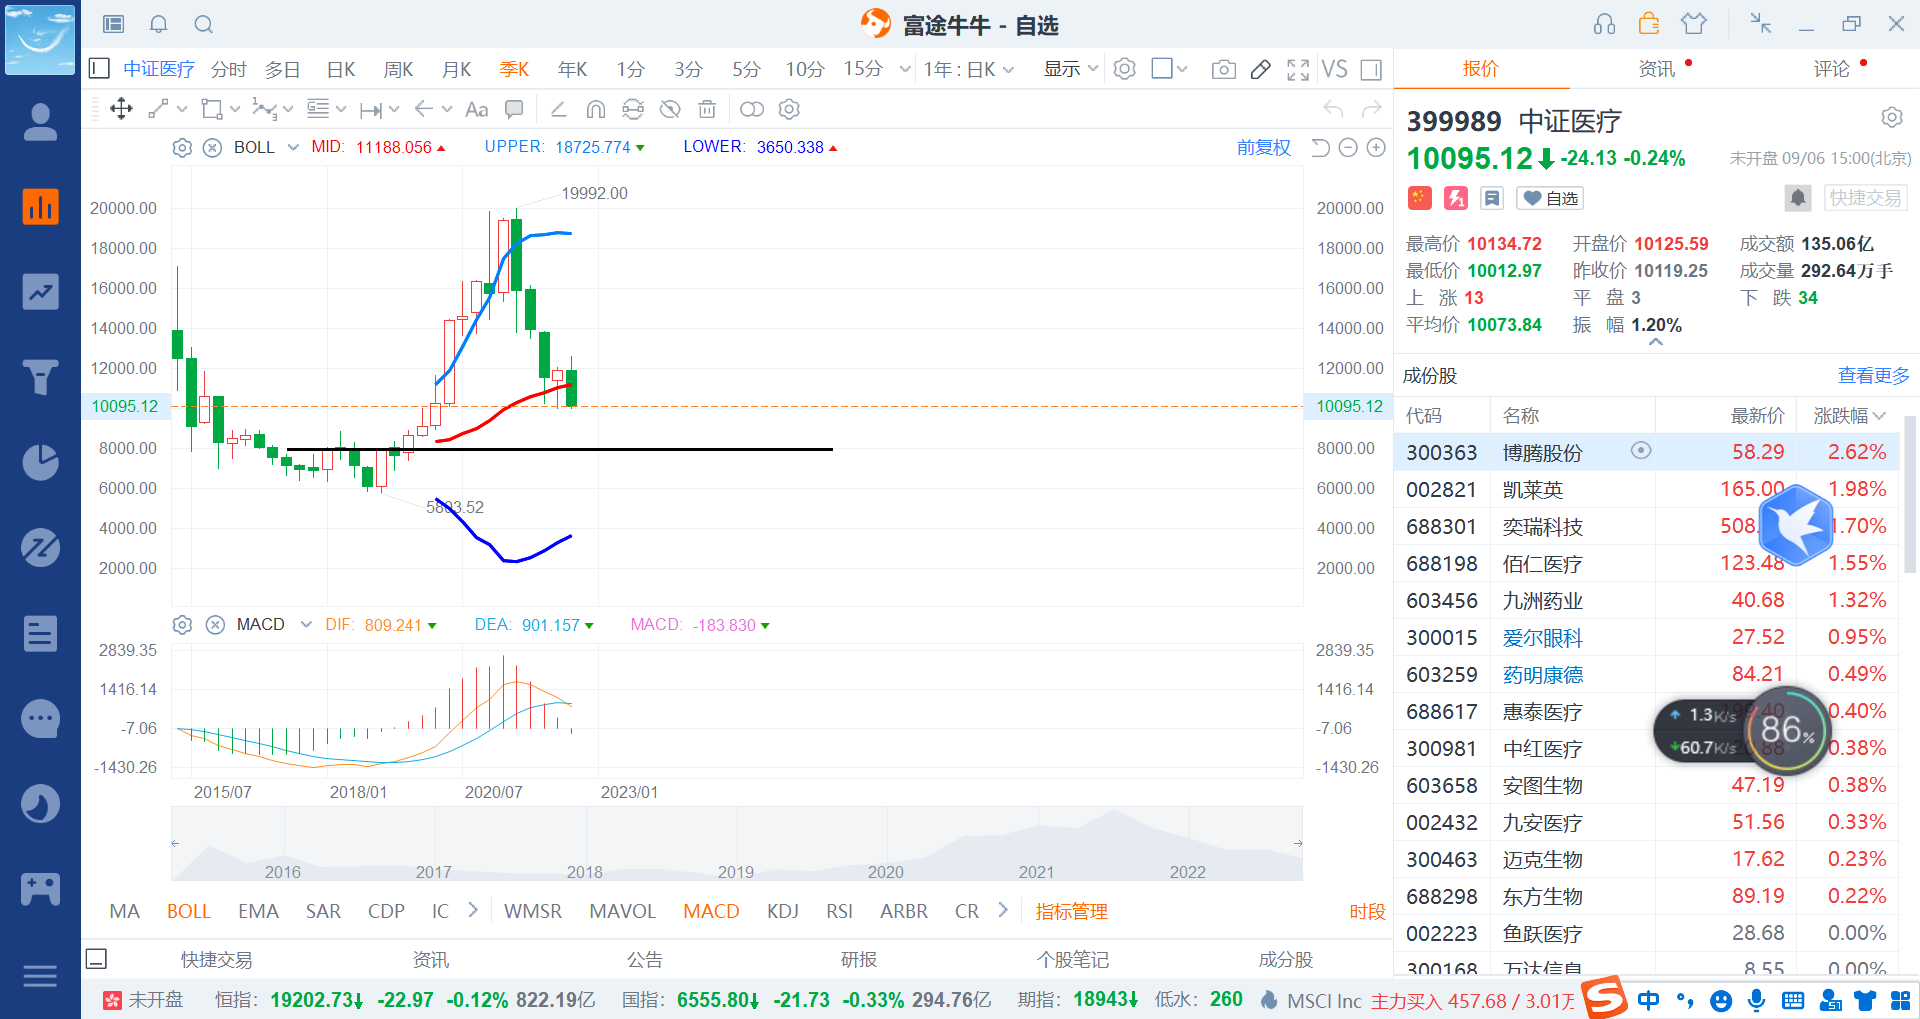Pick the eraser tool in drawing toolbar
This screenshot has height=1019, width=1920.
pyautogui.click(x=558, y=109)
